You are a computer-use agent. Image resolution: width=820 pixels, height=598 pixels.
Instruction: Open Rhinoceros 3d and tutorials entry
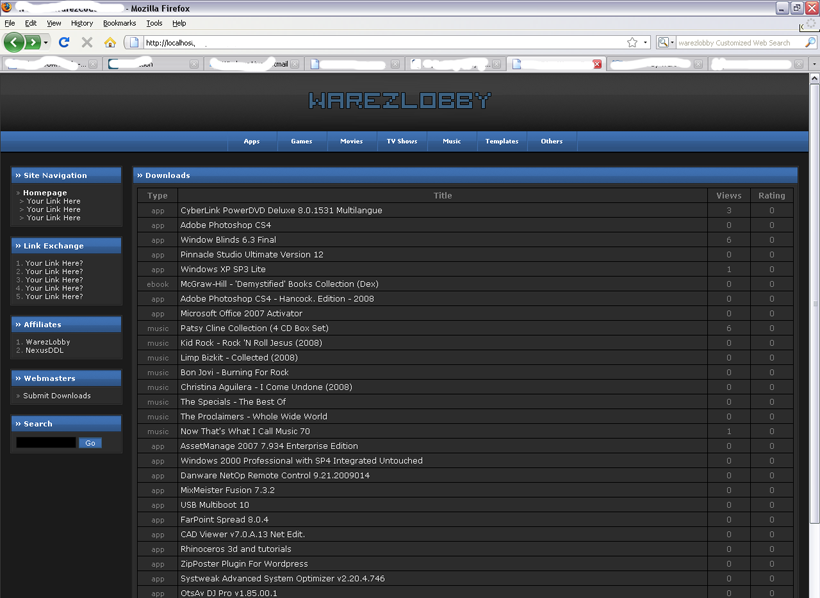tap(235, 549)
